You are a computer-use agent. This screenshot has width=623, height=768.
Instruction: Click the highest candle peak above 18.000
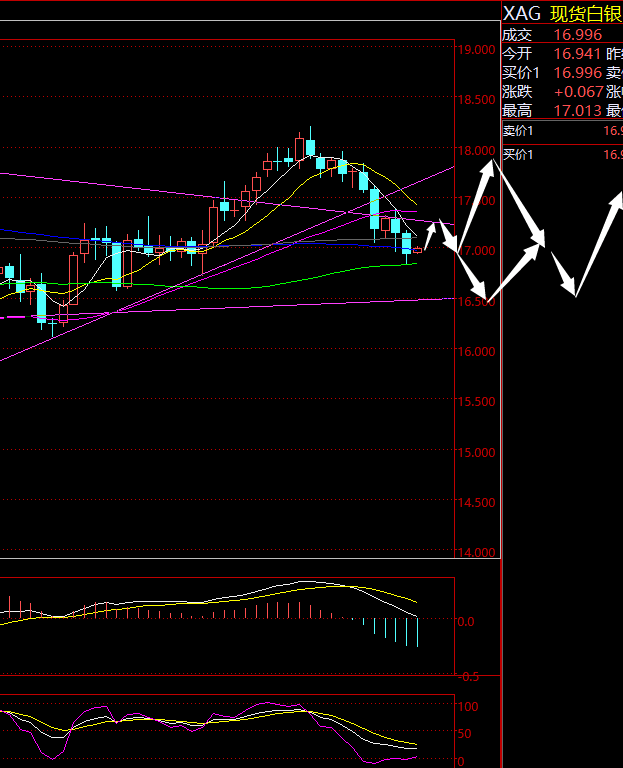click(311, 142)
